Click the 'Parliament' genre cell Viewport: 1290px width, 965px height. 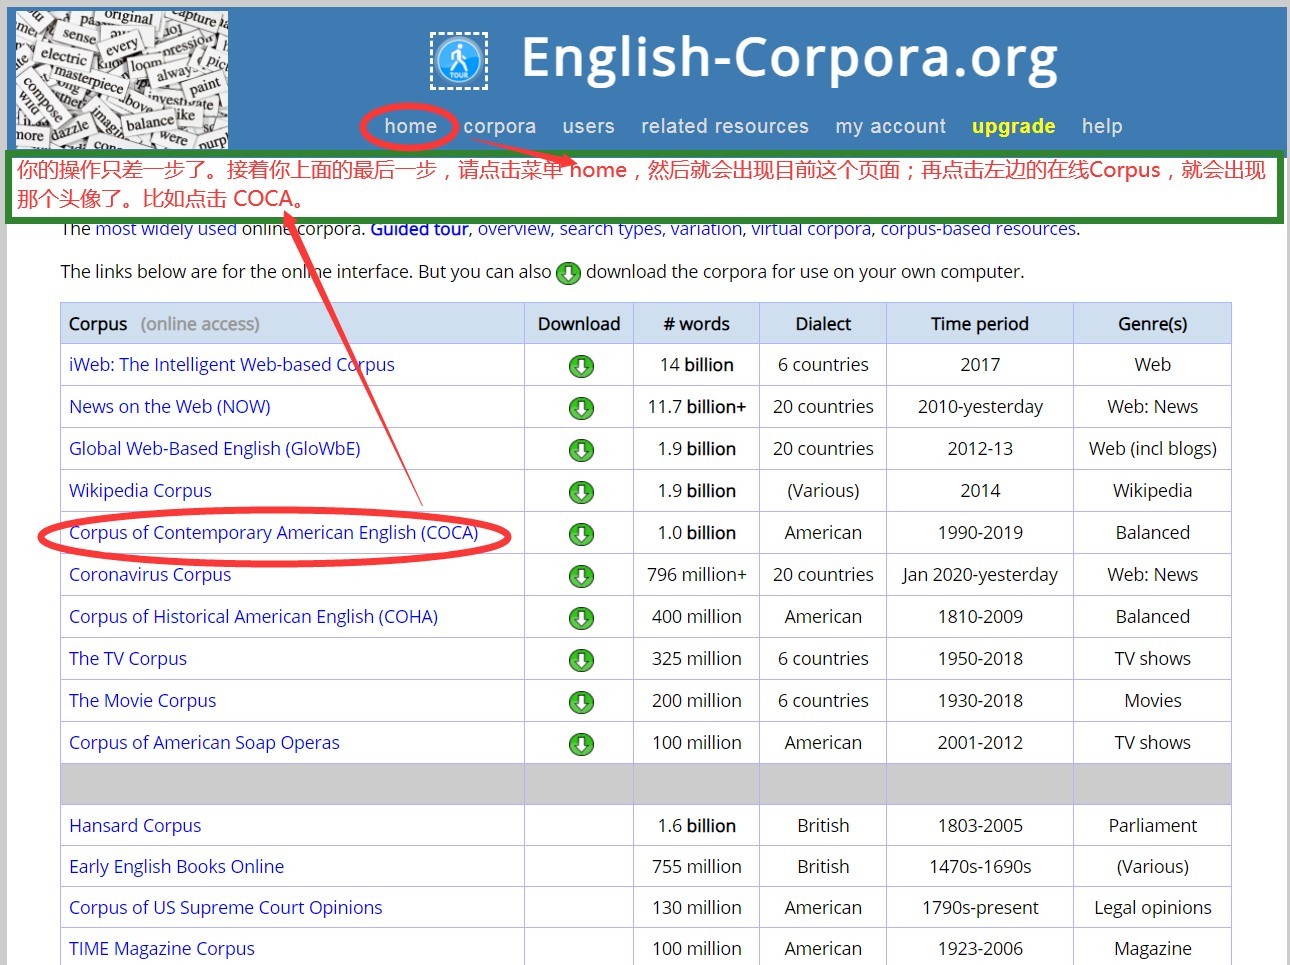[x=1153, y=826]
